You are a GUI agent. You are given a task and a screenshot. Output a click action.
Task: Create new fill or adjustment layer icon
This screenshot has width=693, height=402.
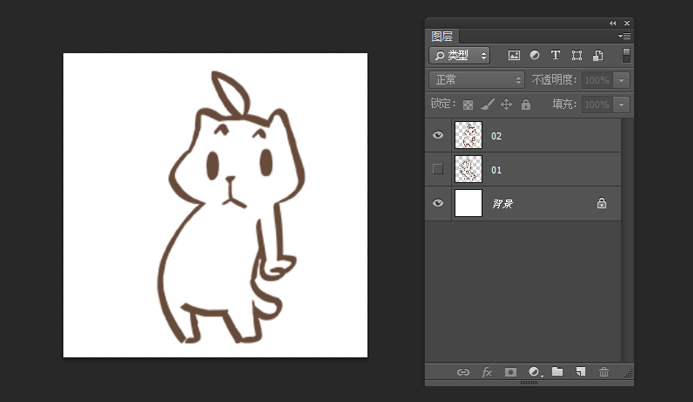pos(534,372)
